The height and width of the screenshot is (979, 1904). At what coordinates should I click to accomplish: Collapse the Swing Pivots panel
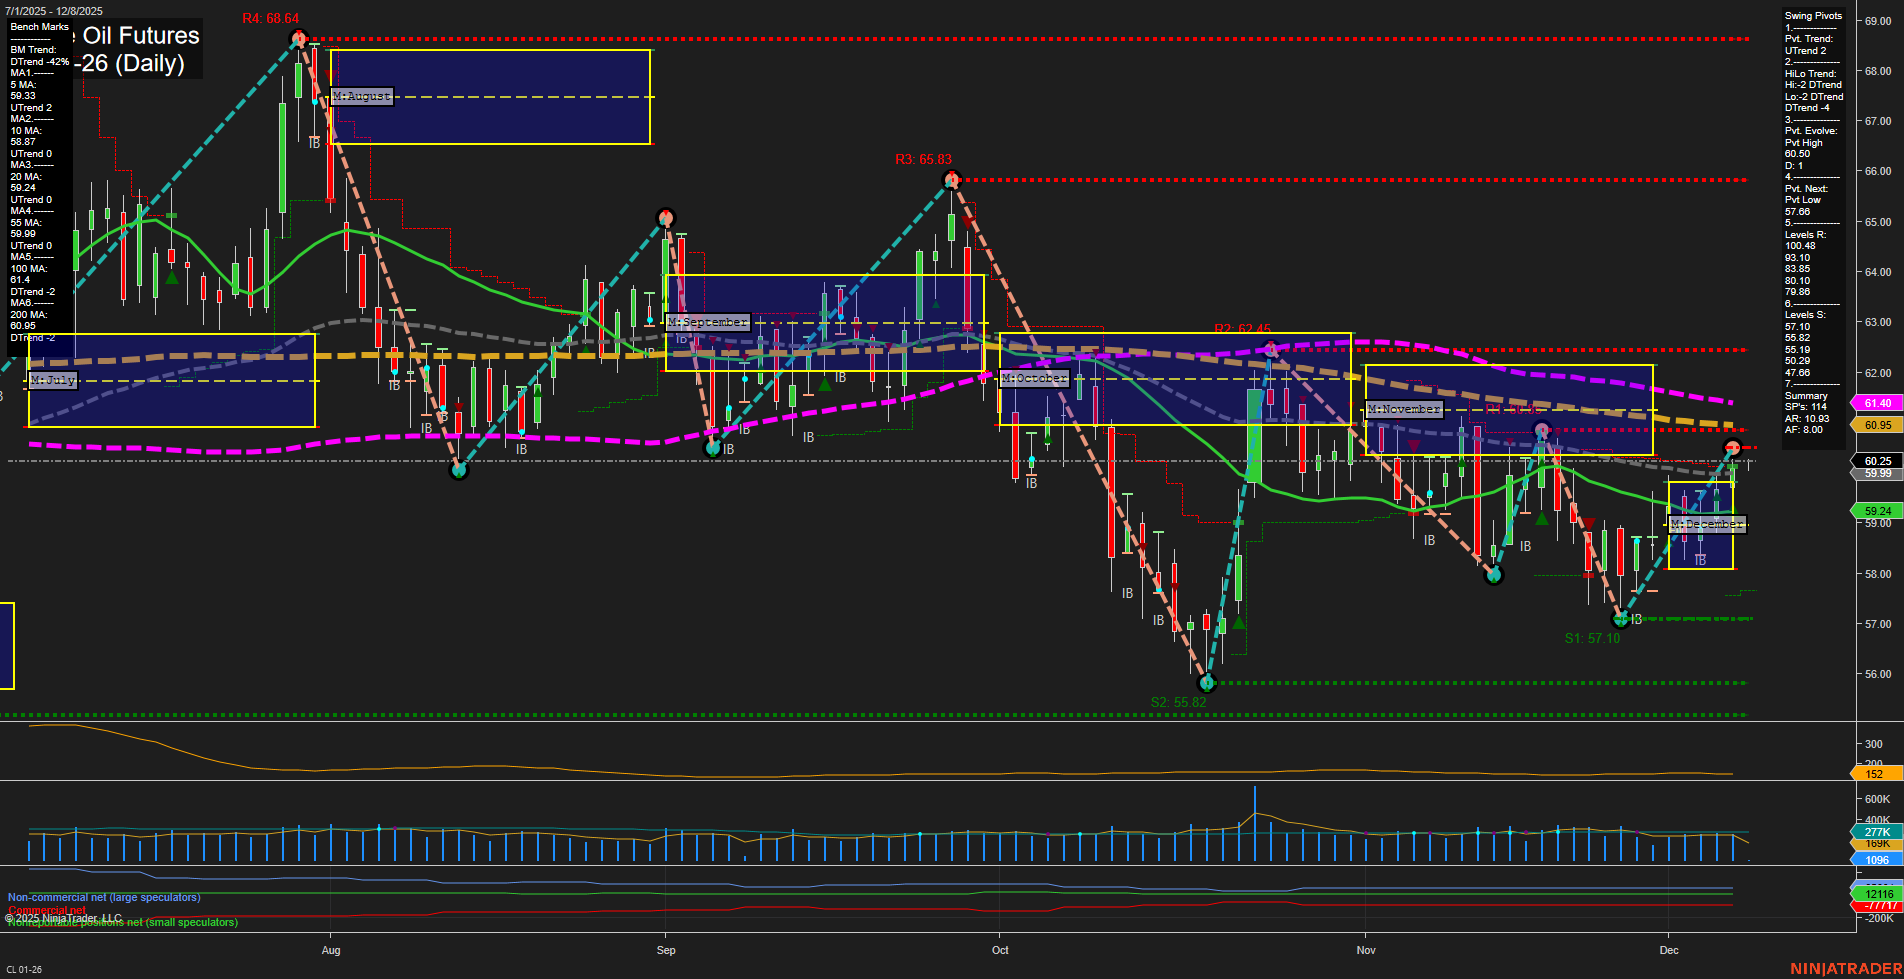tap(1812, 15)
